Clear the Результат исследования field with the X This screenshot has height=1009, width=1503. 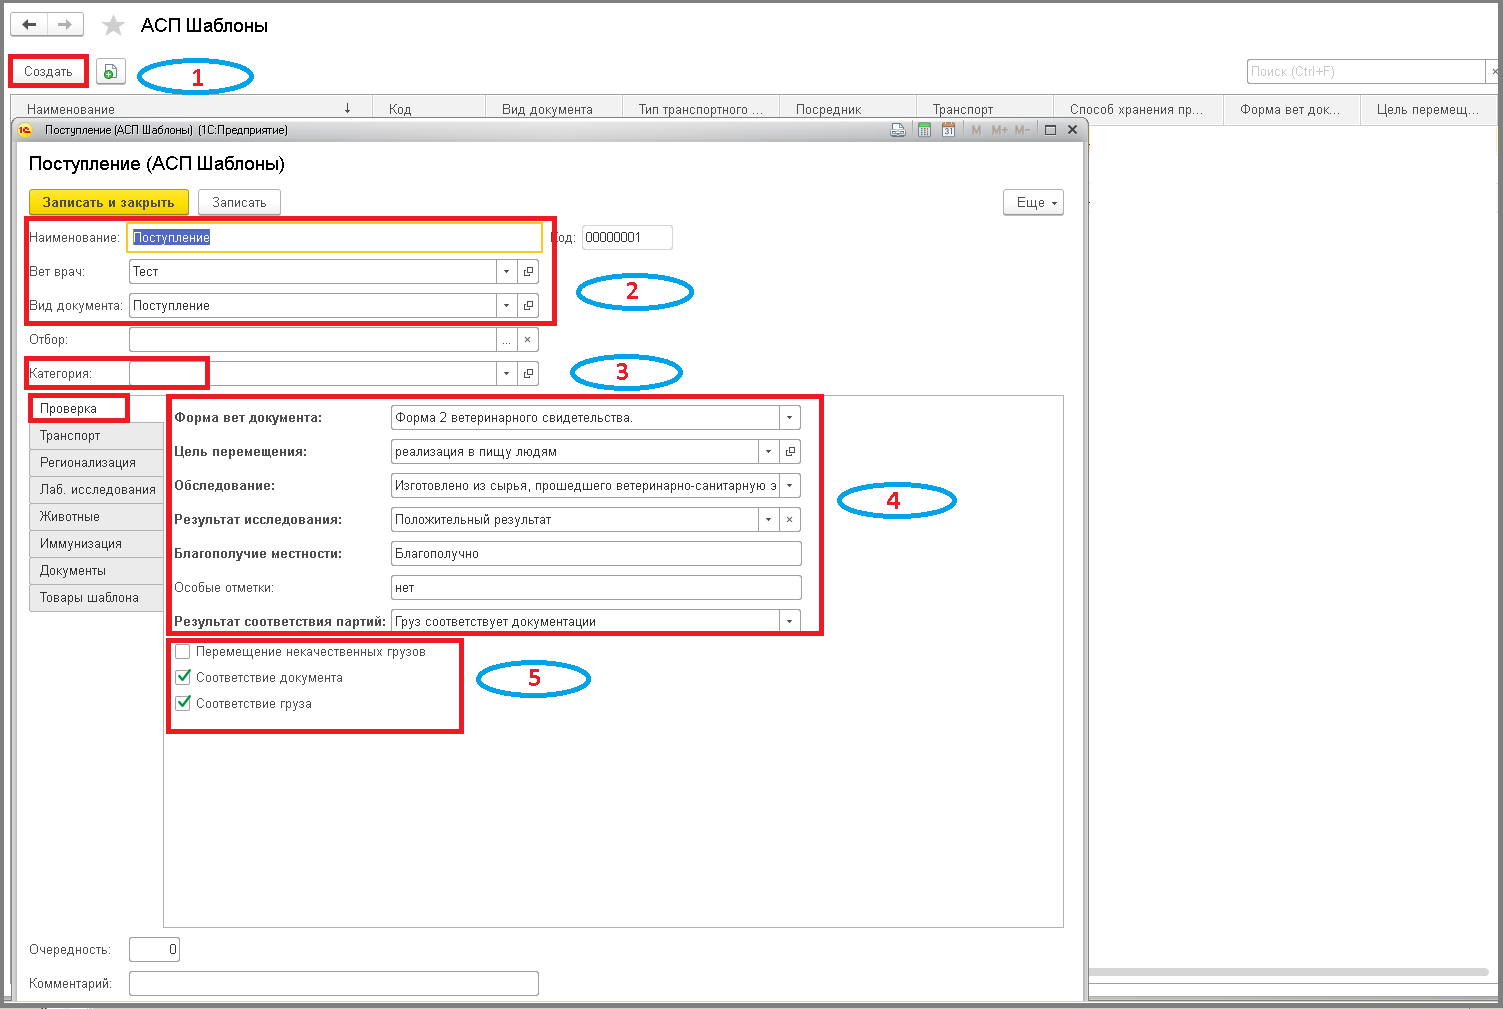(x=790, y=519)
